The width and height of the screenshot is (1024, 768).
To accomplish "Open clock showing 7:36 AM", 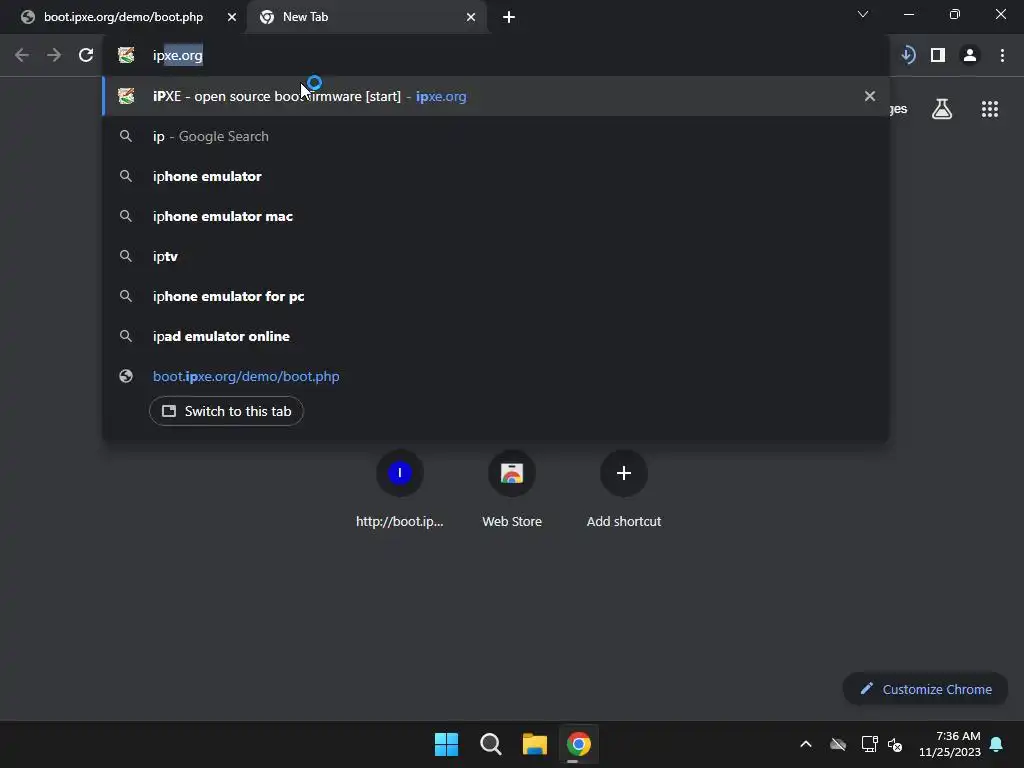I will [x=950, y=744].
